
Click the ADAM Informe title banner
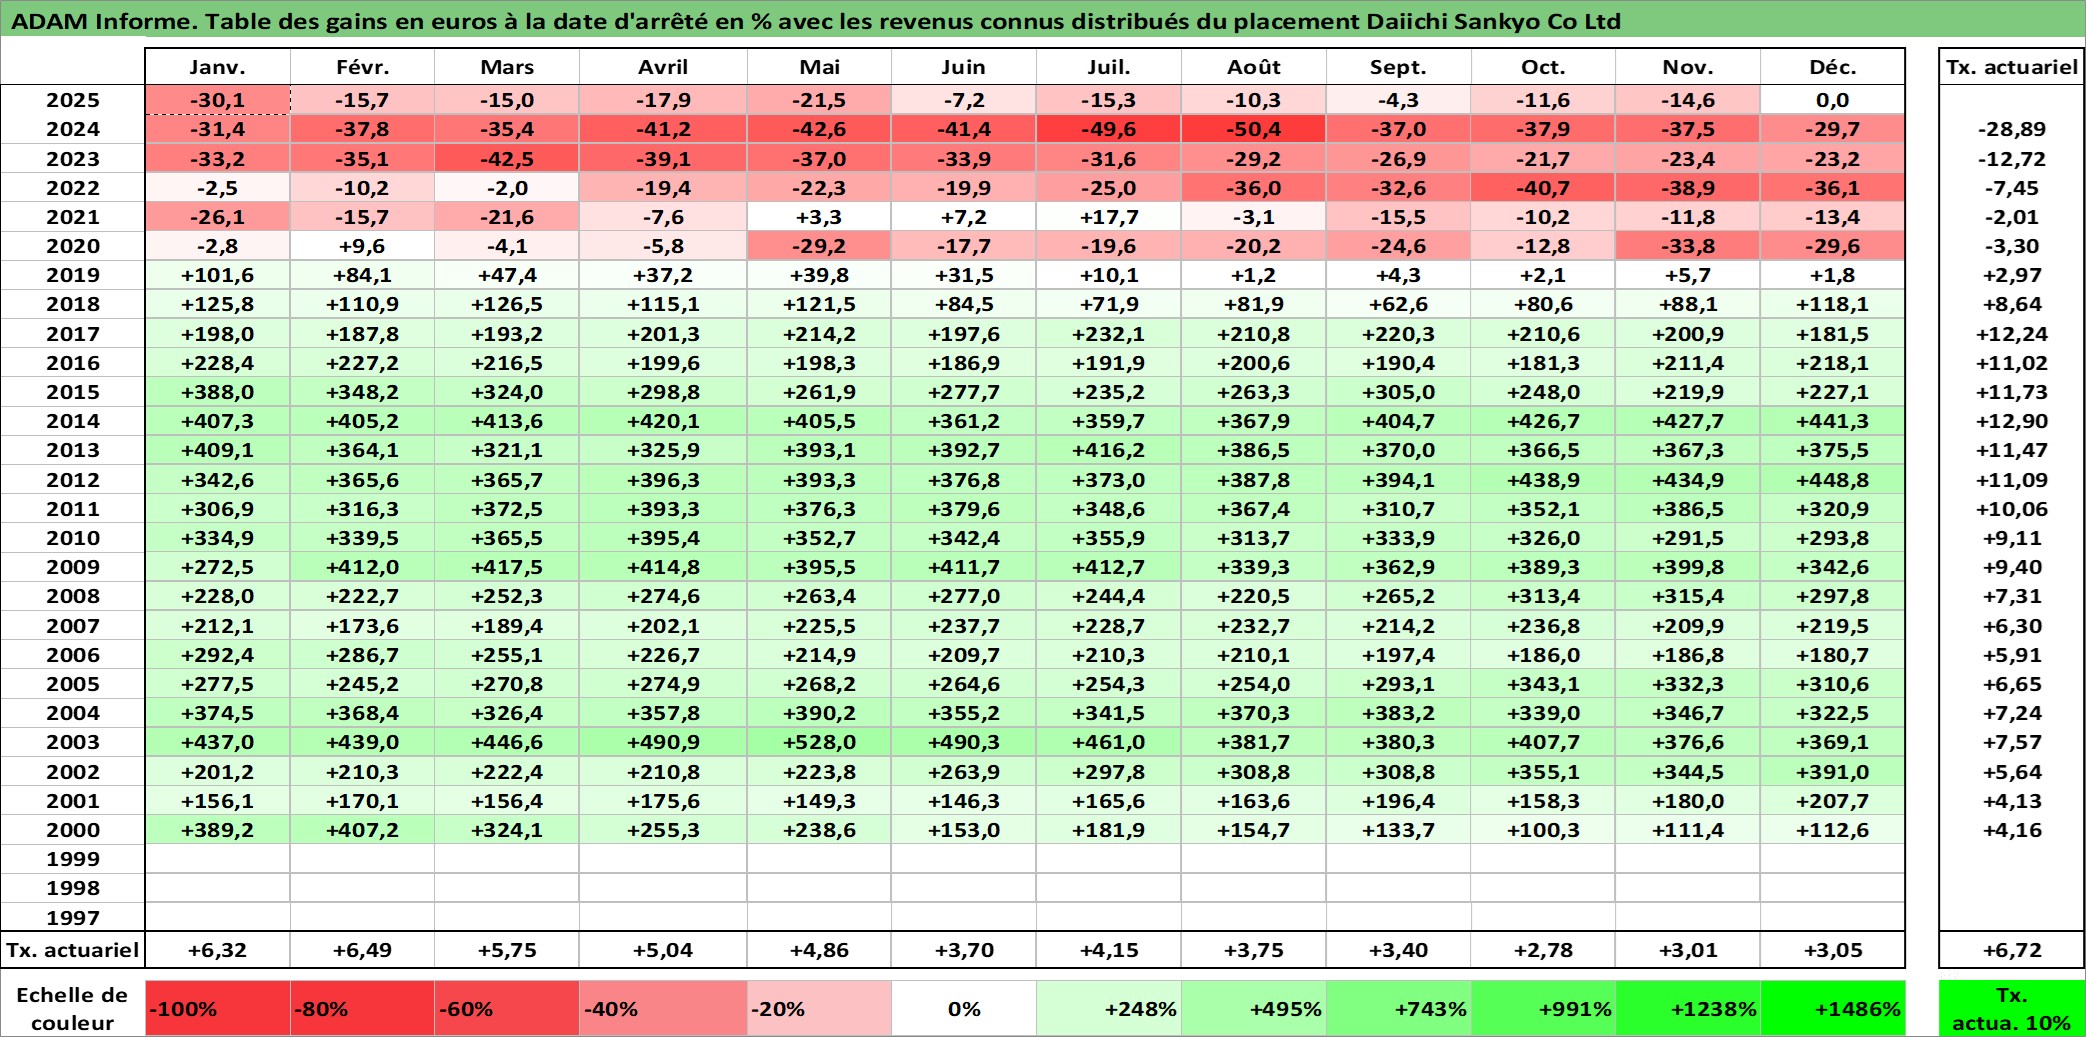[x=1043, y=20]
